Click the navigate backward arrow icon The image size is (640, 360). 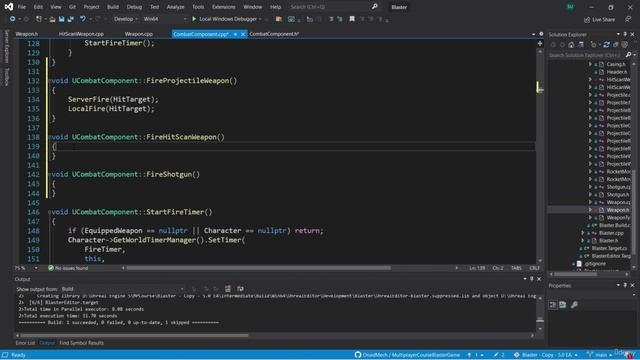12,19
